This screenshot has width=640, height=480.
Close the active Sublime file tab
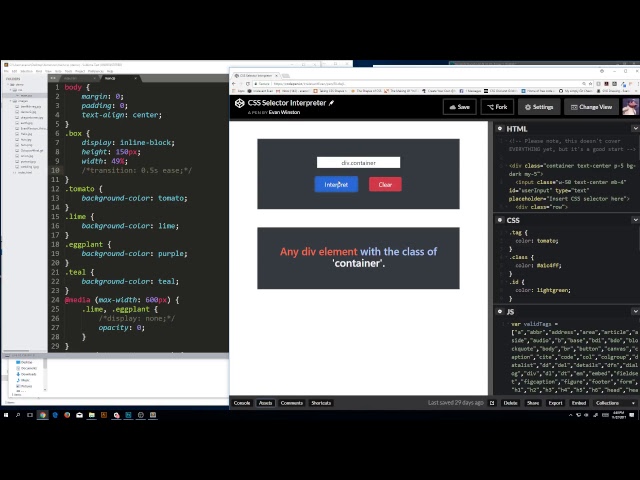tap(136, 78)
